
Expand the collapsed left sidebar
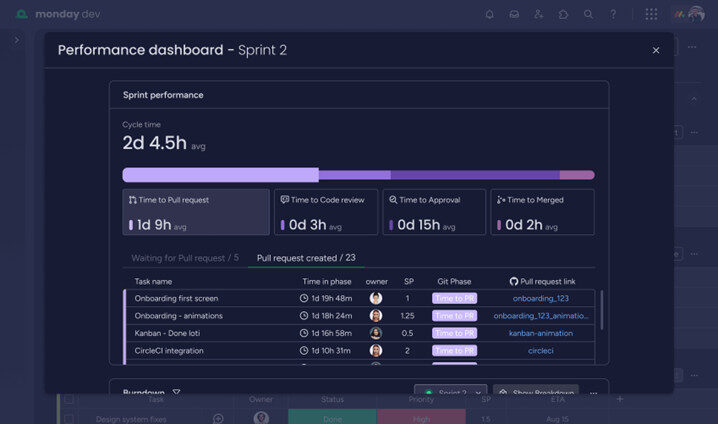16,40
